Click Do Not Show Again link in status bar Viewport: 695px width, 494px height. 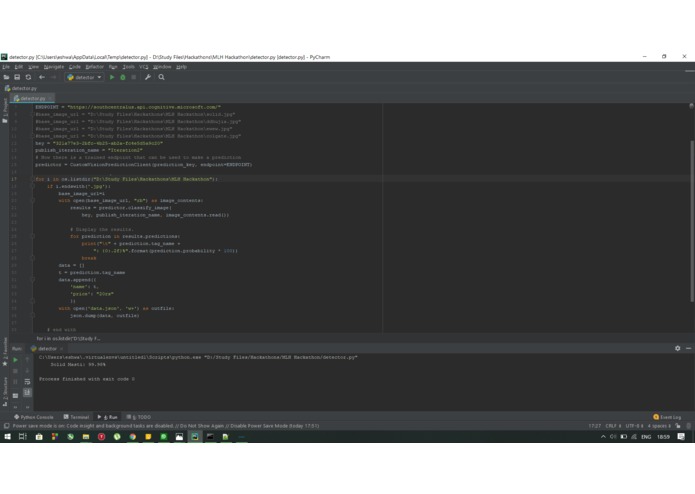(x=201, y=426)
